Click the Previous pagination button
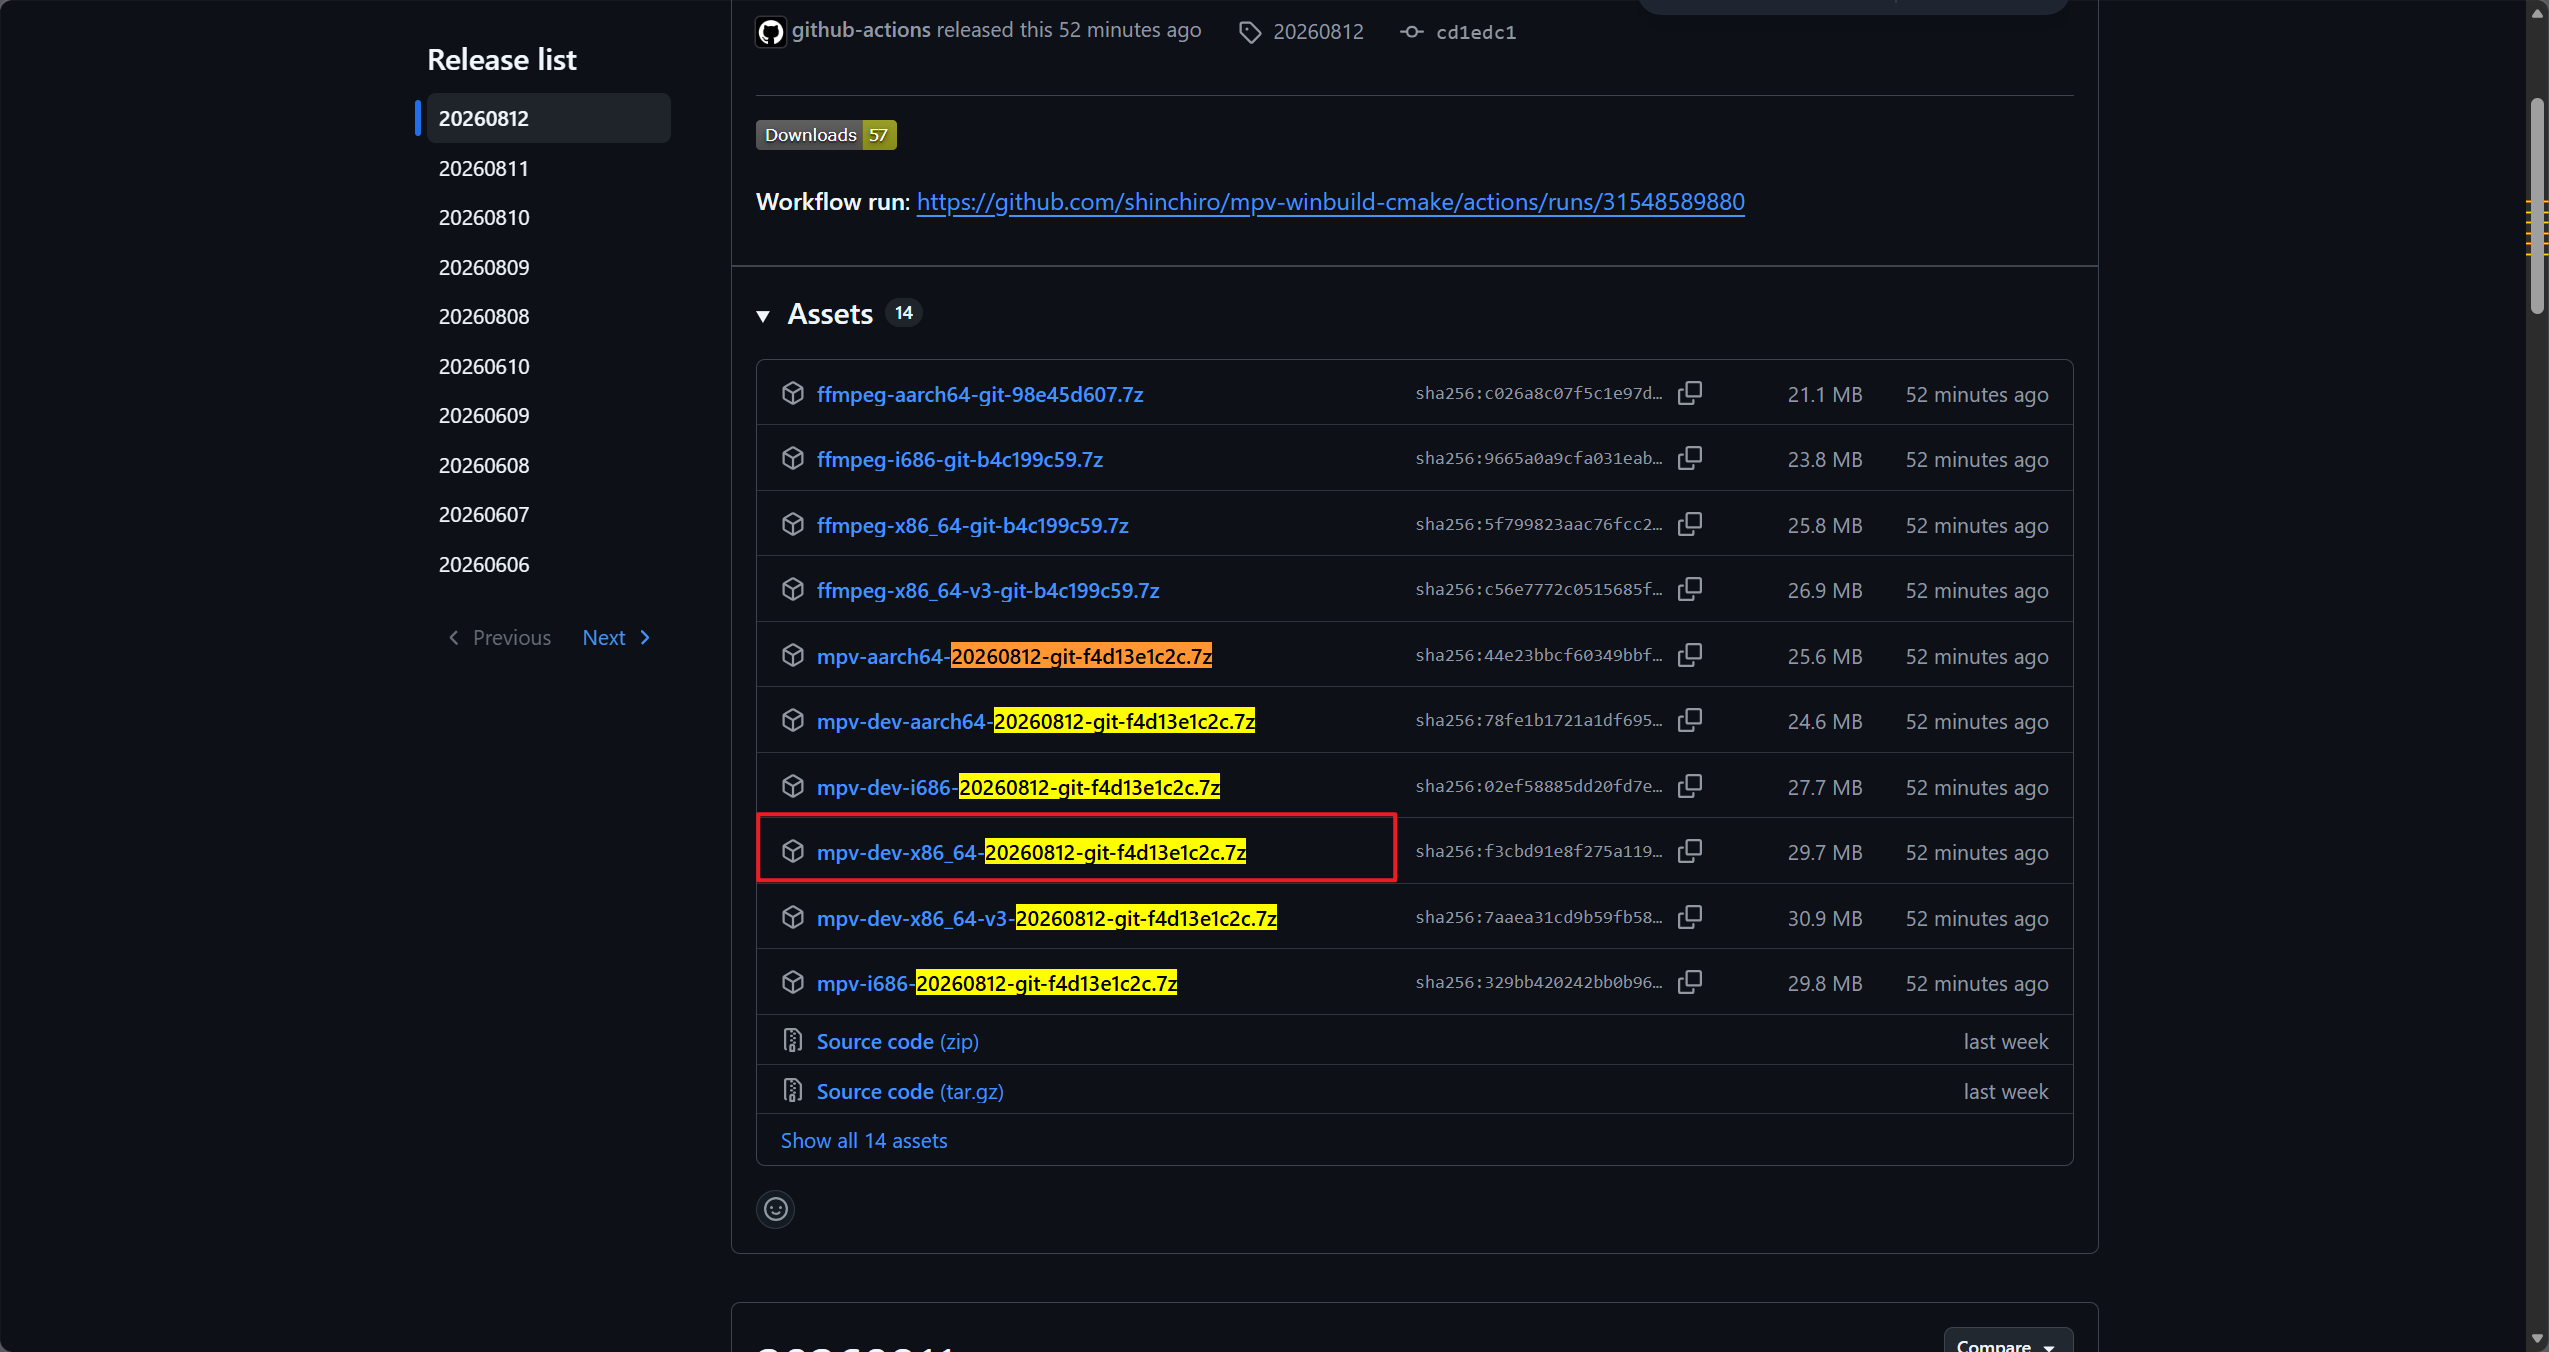 pos(499,638)
